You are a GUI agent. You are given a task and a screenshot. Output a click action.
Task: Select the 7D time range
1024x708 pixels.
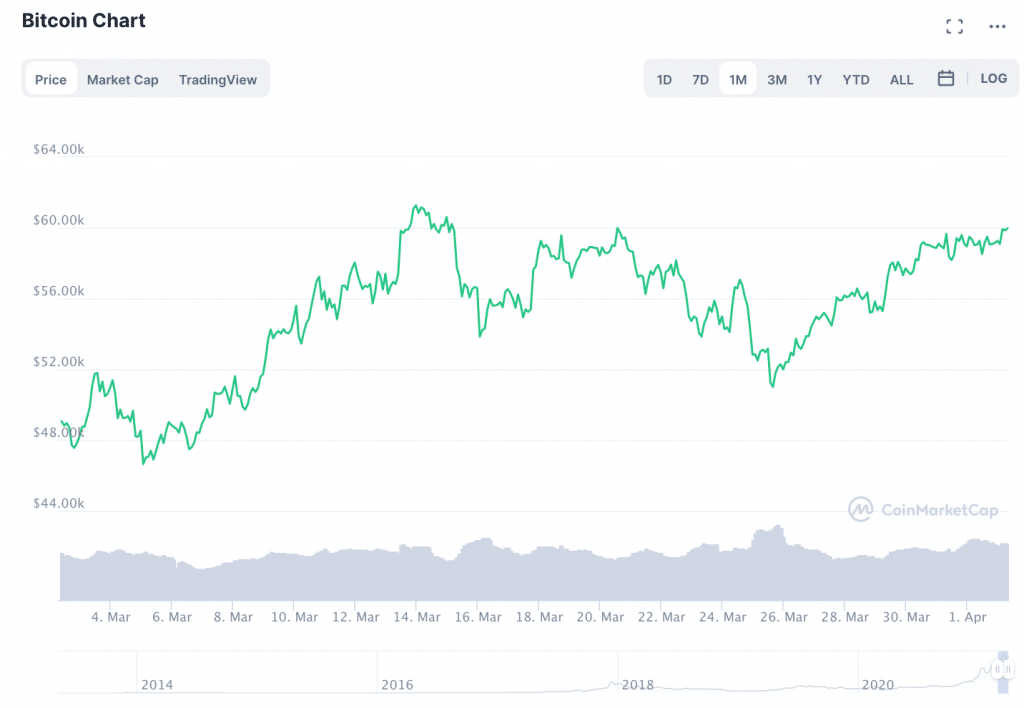[700, 79]
